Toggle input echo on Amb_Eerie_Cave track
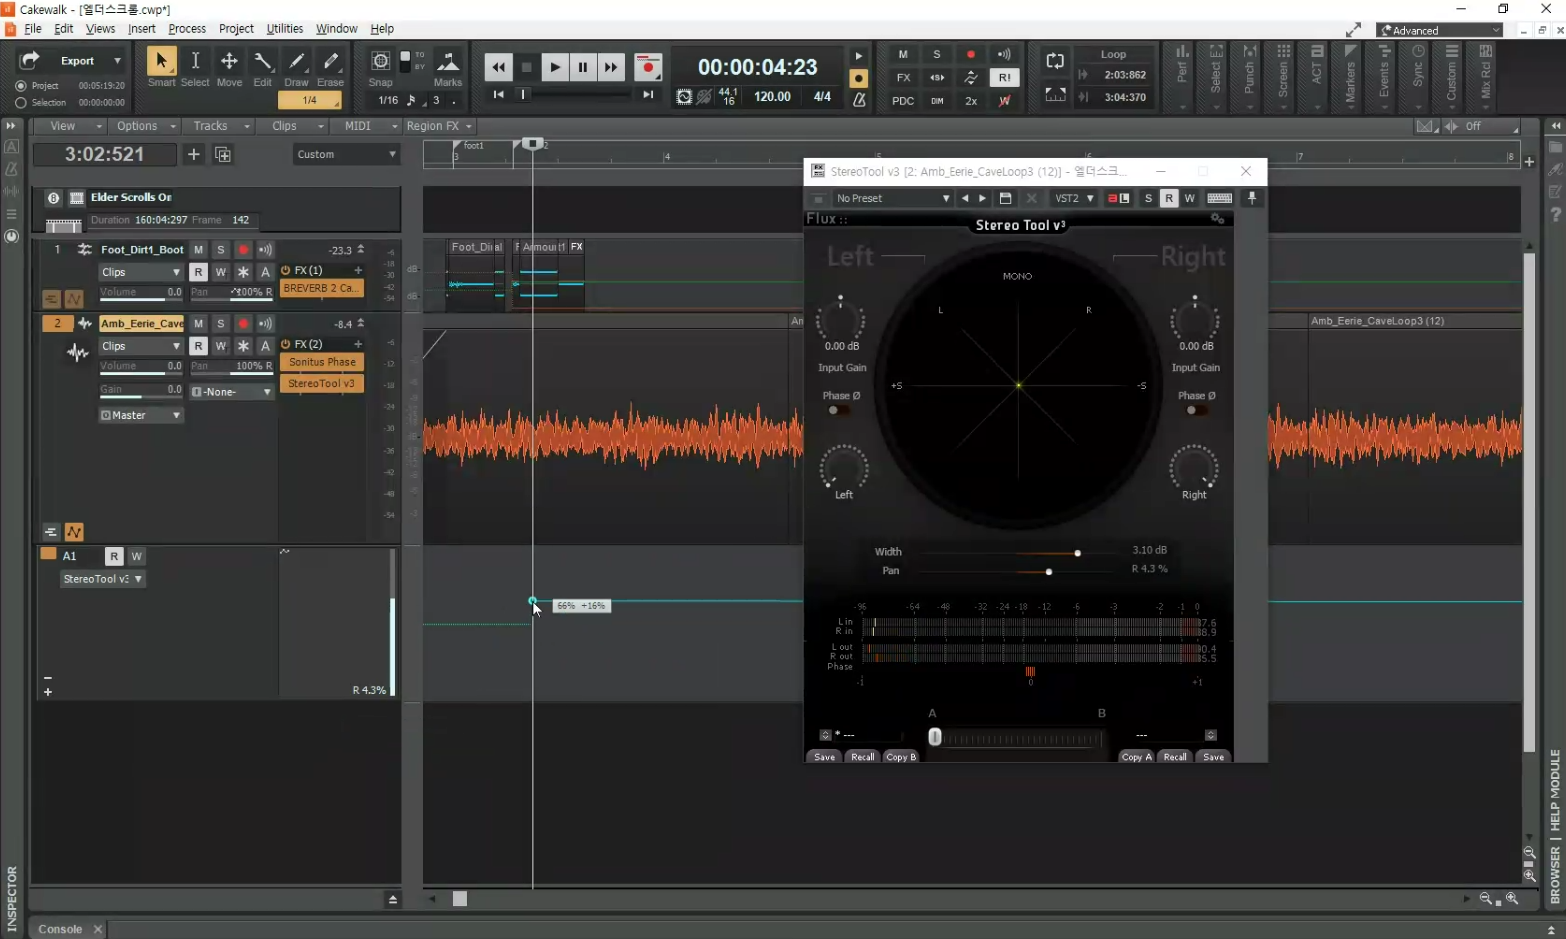 coord(265,324)
